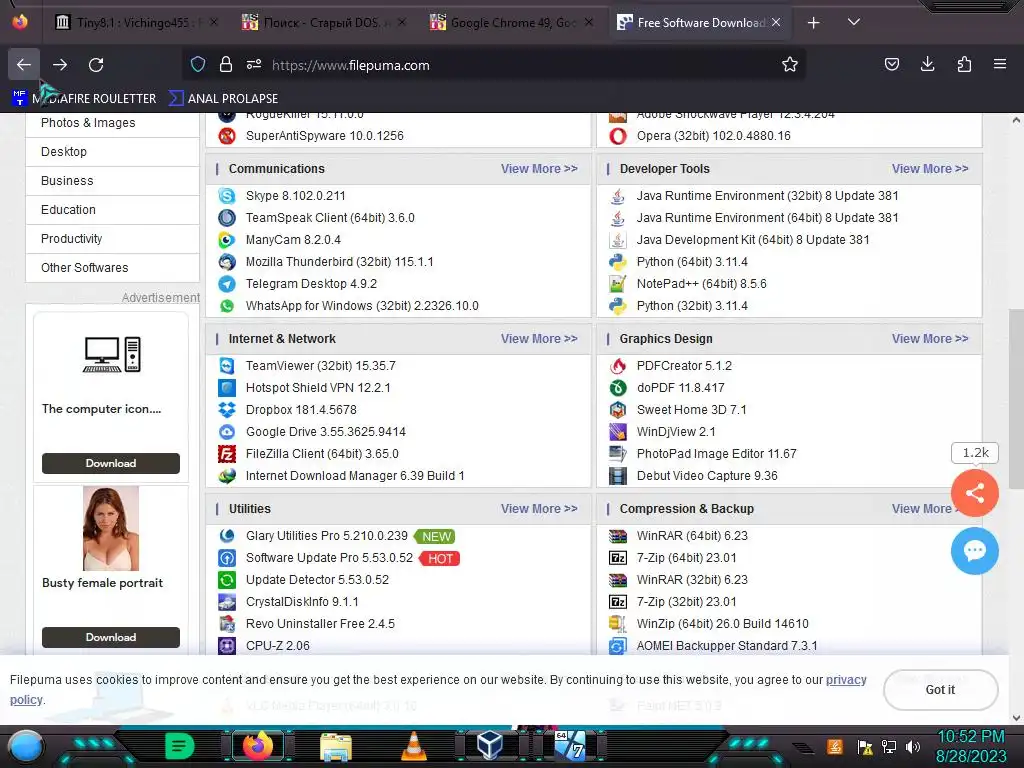Click the NotePad++ icon

pyautogui.click(x=618, y=284)
